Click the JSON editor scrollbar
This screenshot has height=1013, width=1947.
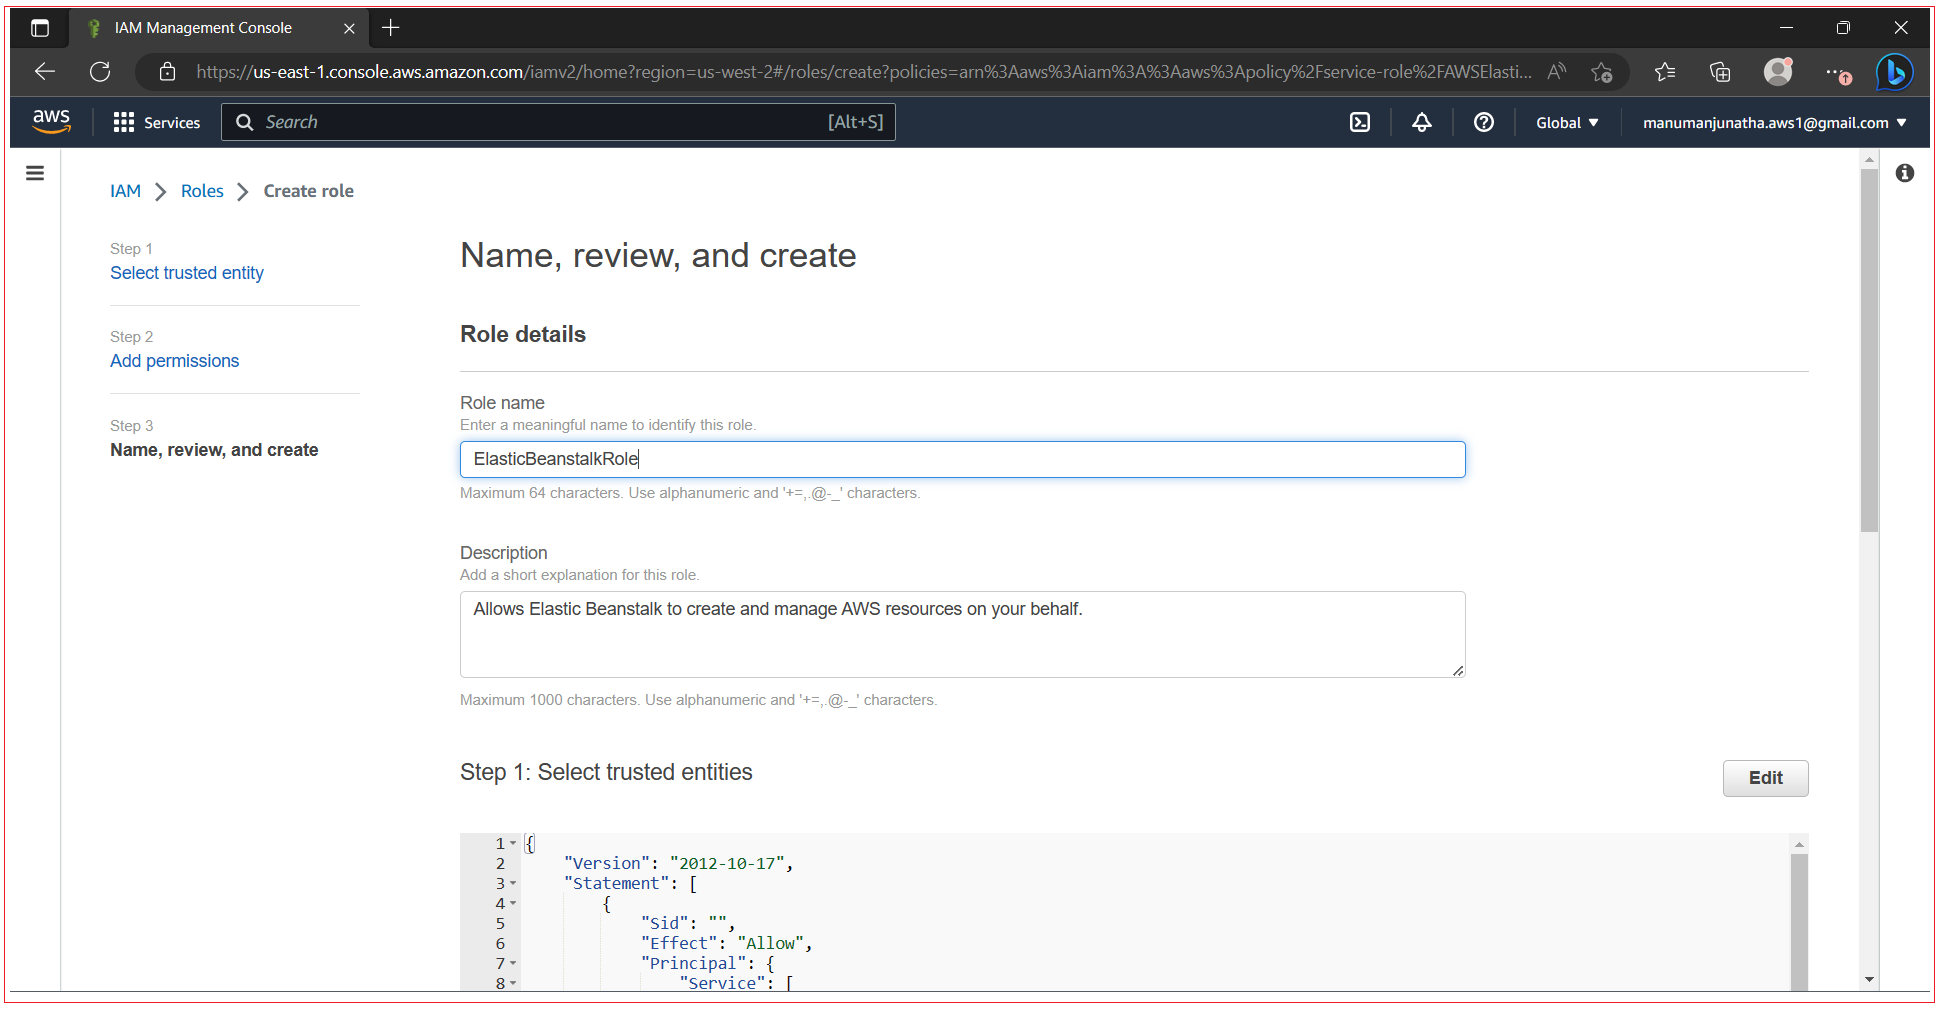coord(1799,921)
